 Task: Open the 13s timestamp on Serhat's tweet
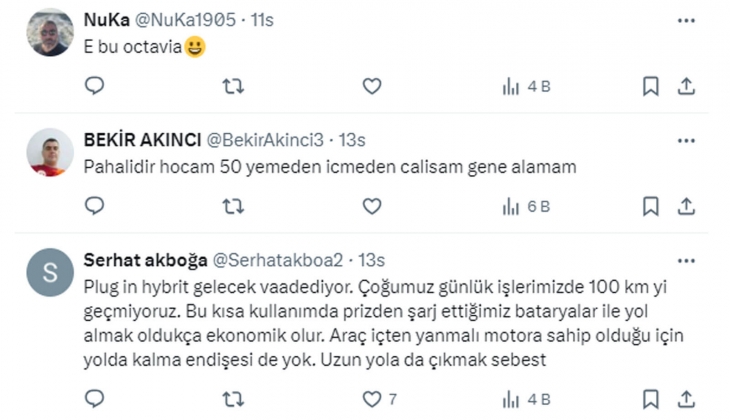coord(371,260)
